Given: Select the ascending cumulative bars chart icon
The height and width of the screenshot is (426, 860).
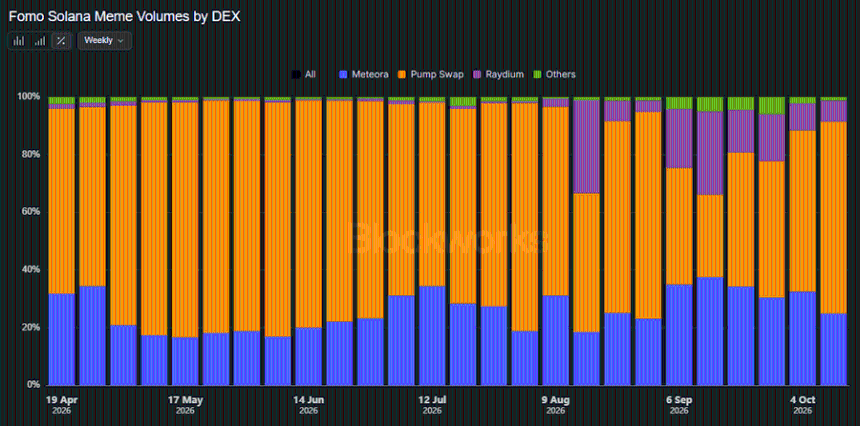Looking at the screenshot, I should (40, 41).
